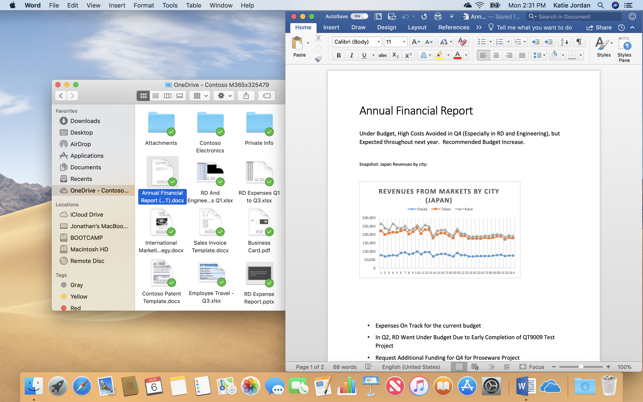
Task: Cut selection with the scissors icon
Action: coord(318,39)
